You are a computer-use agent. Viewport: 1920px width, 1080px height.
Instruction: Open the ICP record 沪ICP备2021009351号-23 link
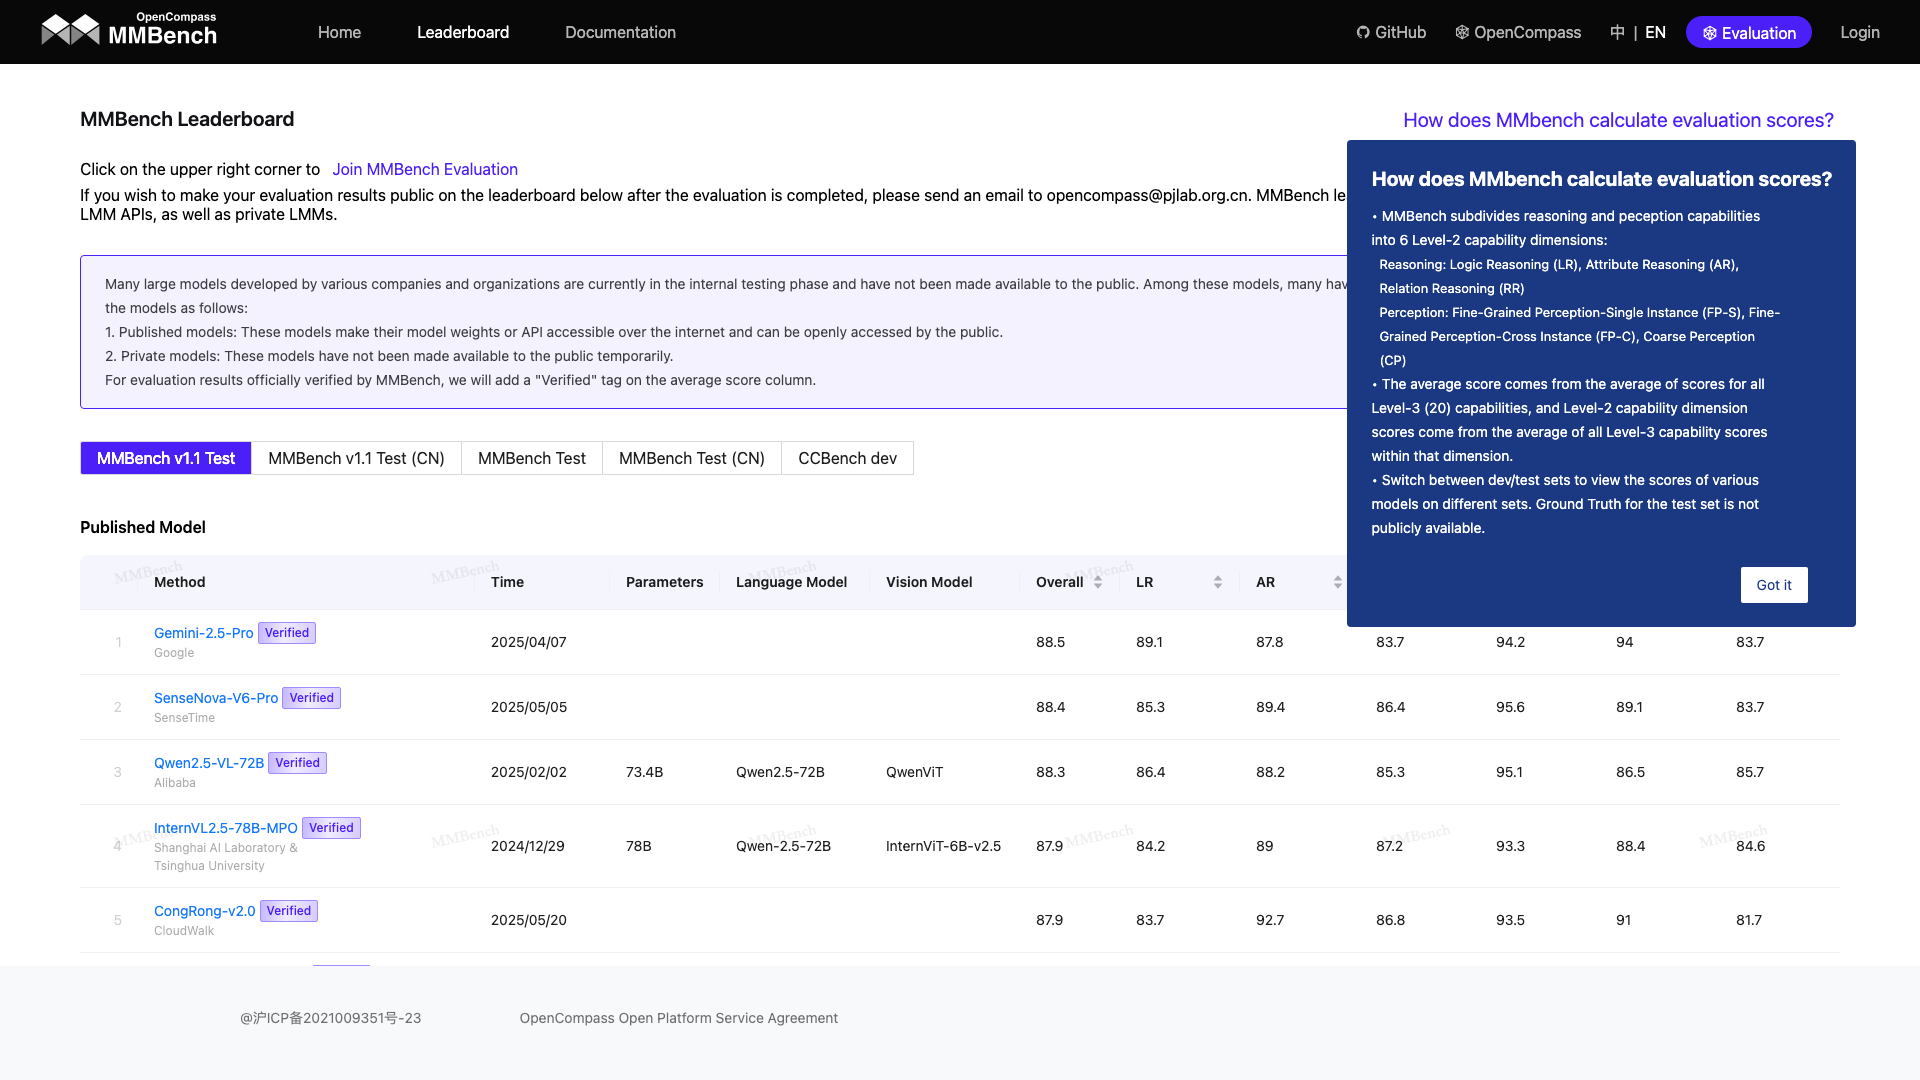click(x=331, y=1018)
